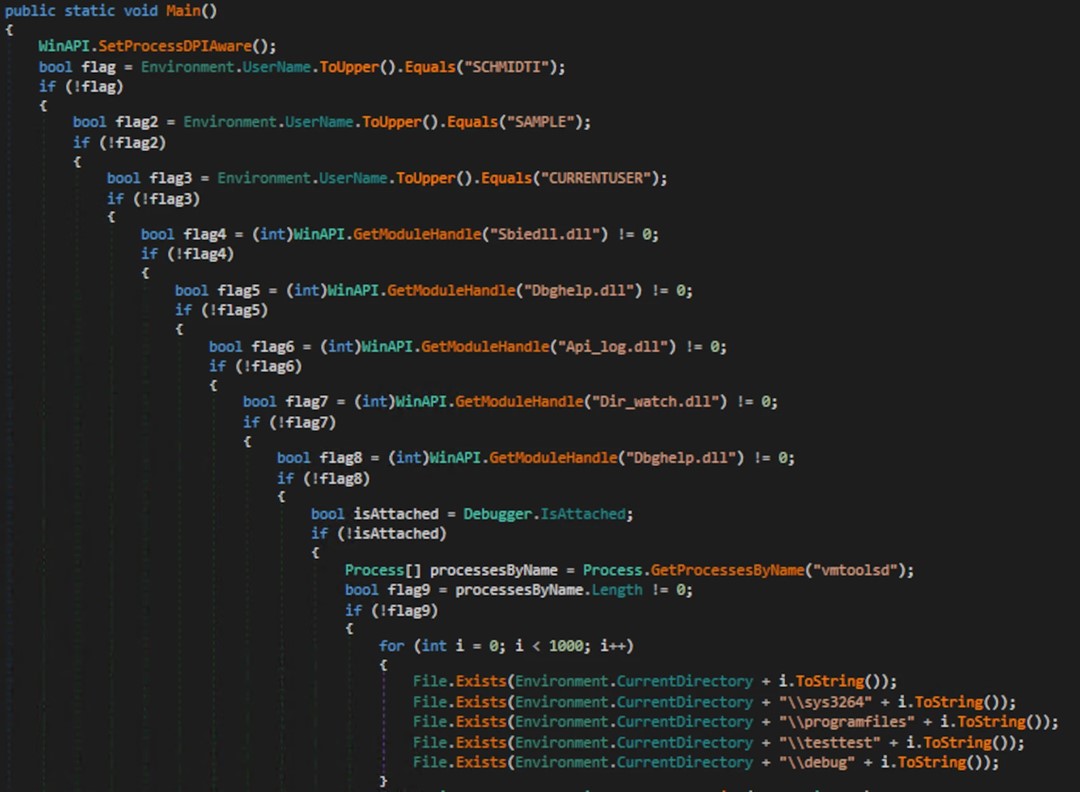The height and width of the screenshot is (792, 1080).
Task: Select the "vmtoolsd" process name string
Action: click(855, 570)
